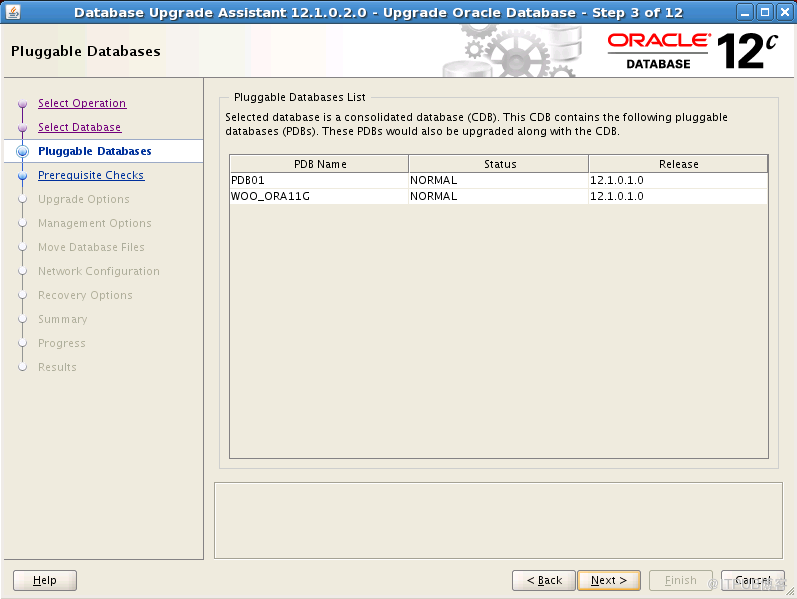Select the PDB01 table cell
Viewport: 797px width, 599px height.
point(319,181)
